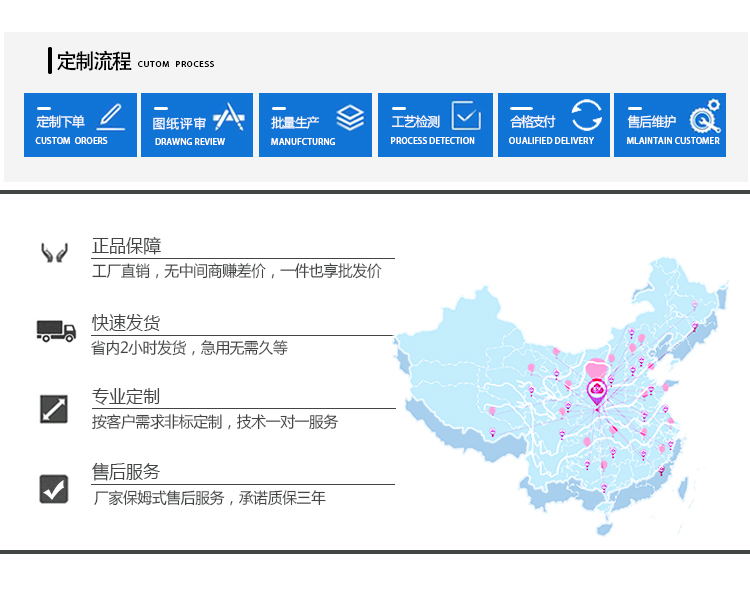Select the 专业定制 heading text
This screenshot has height=606, width=750.
point(126,396)
